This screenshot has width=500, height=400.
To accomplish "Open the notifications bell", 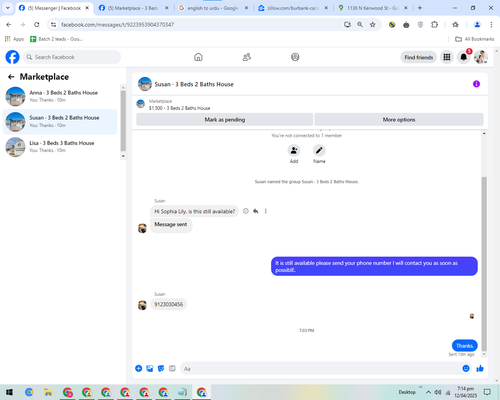I will pyautogui.click(x=463, y=57).
